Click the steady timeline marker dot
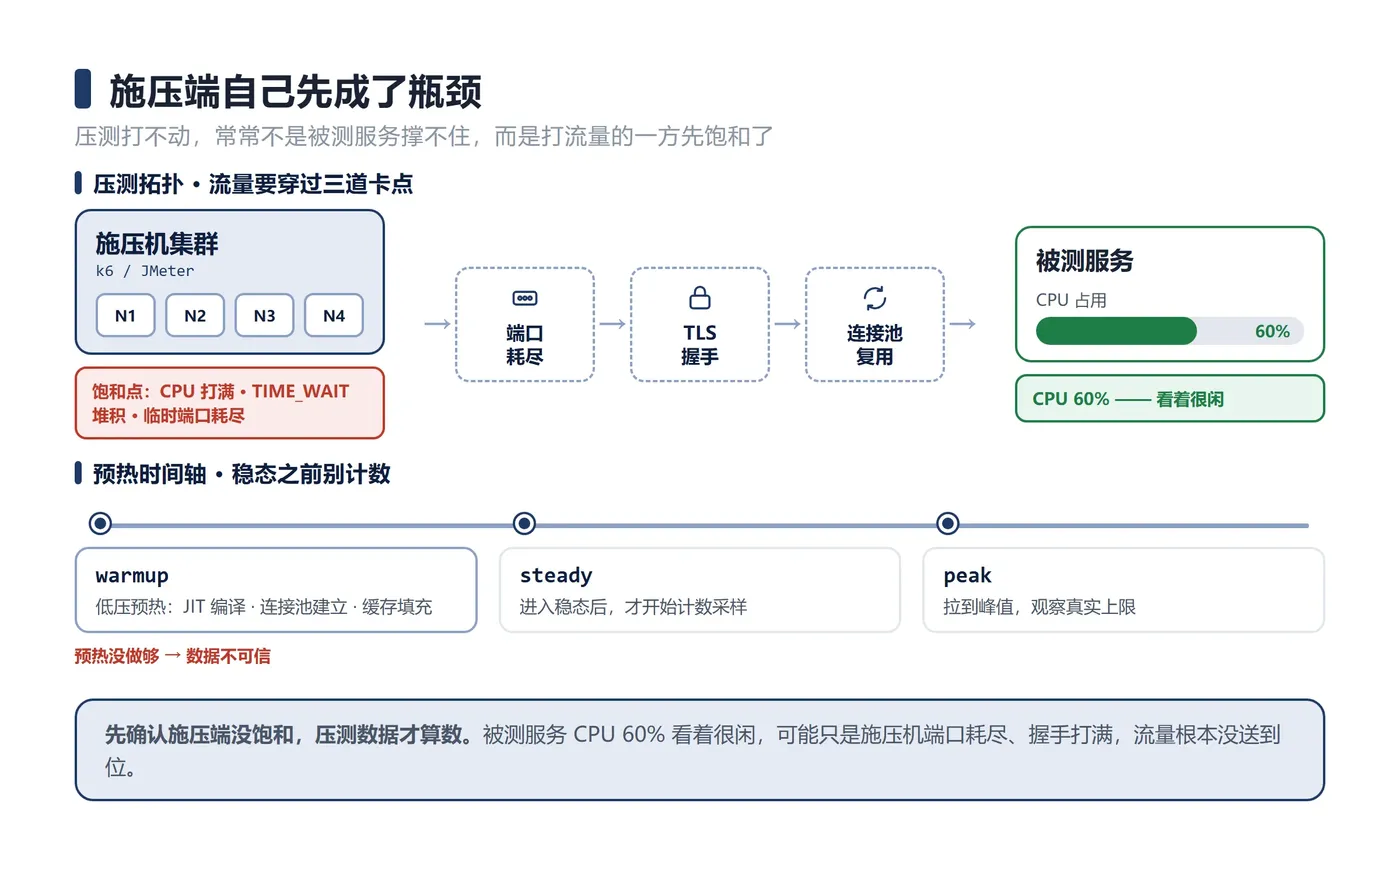Viewport: 1400px width, 887px height. pyautogui.click(x=524, y=523)
